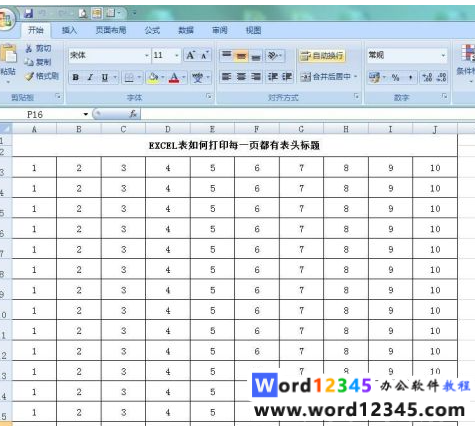Open the Name Box dropdown arrow
Viewport: 475px width, 426px height.
(x=86, y=114)
